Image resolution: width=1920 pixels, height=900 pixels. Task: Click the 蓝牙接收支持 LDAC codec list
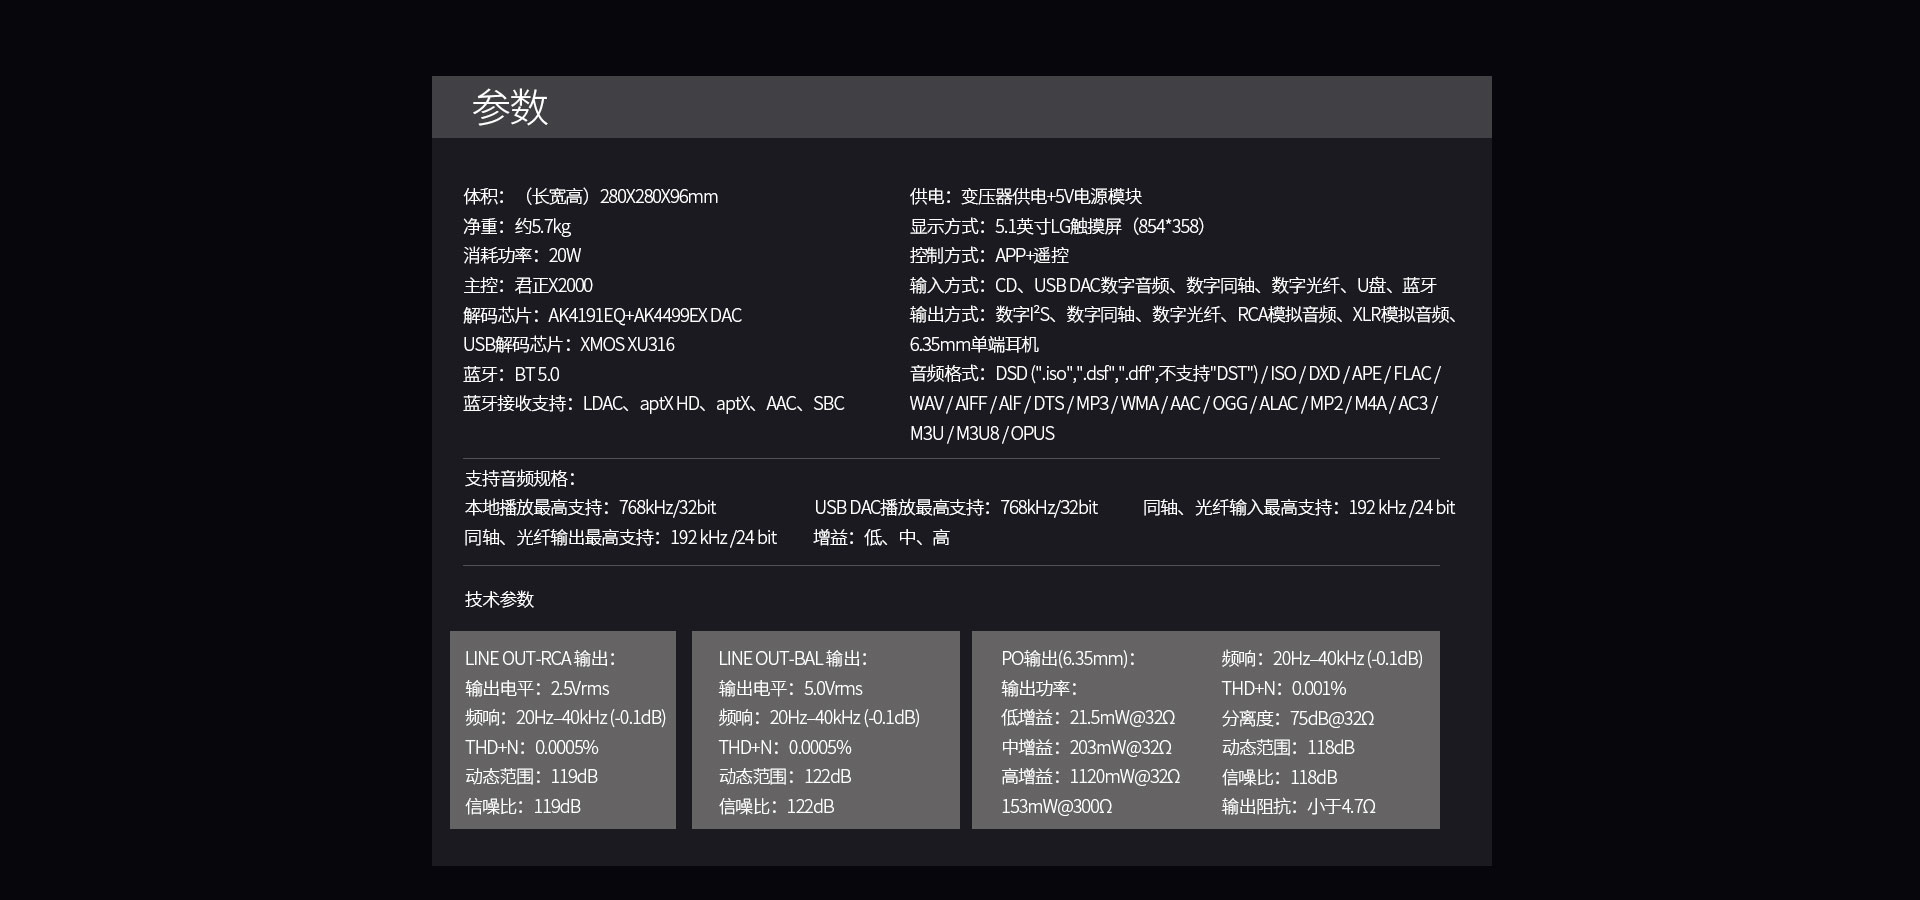click(x=653, y=404)
